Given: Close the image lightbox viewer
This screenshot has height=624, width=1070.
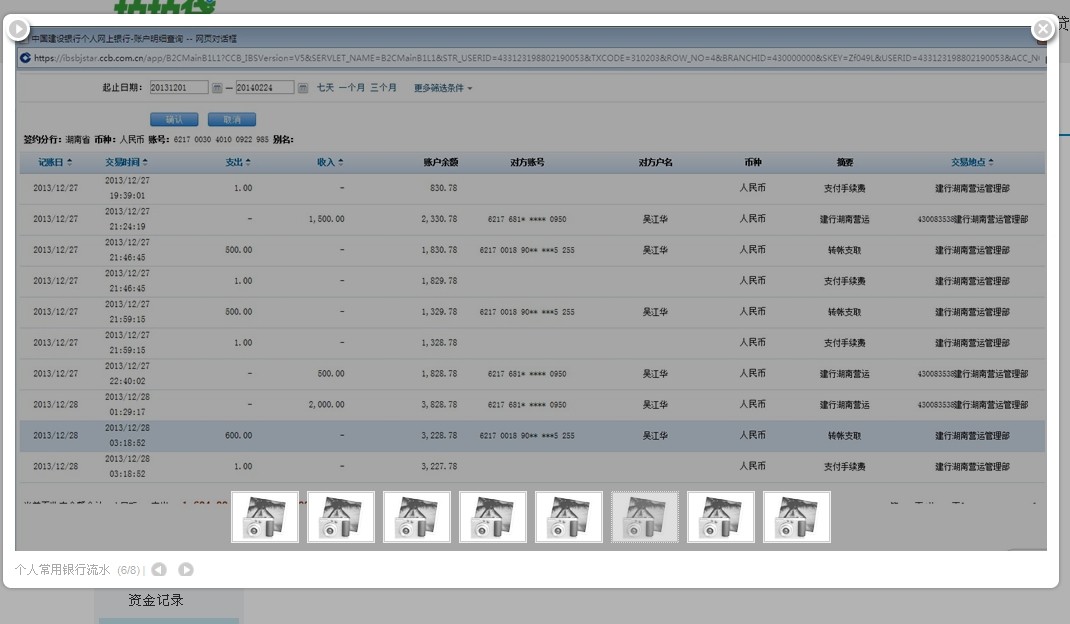Looking at the screenshot, I should tap(1043, 29).
